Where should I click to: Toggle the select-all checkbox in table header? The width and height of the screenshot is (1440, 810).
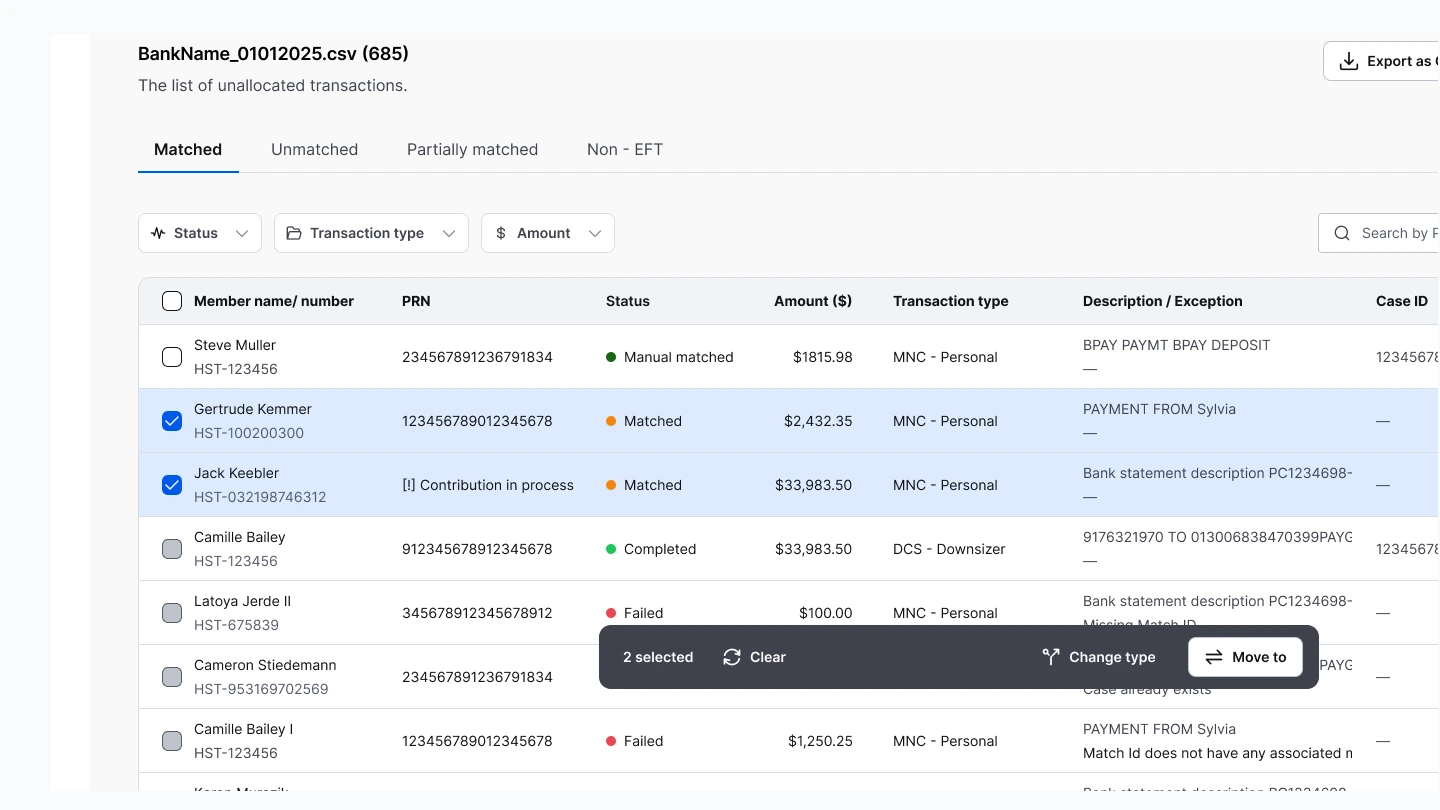pyautogui.click(x=172, y=301)
